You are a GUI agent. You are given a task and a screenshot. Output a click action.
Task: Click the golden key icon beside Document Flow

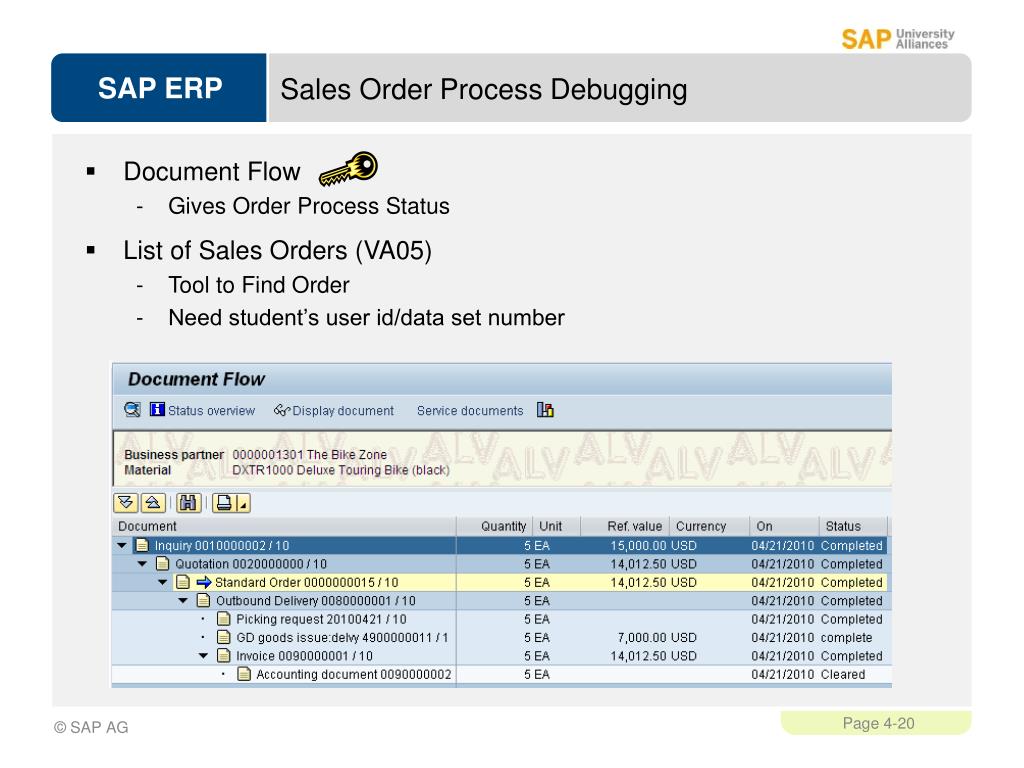349,168
